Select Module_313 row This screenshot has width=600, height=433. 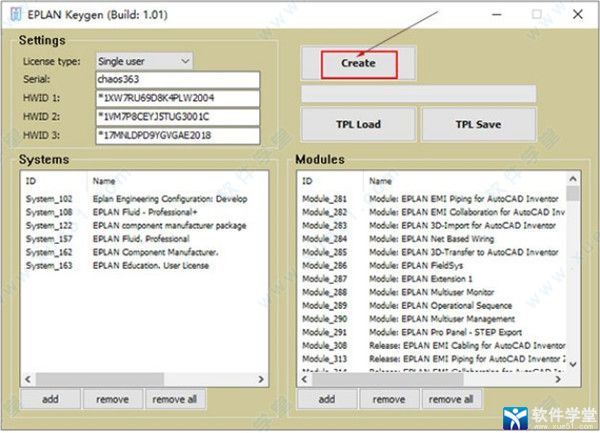[432, 359]
